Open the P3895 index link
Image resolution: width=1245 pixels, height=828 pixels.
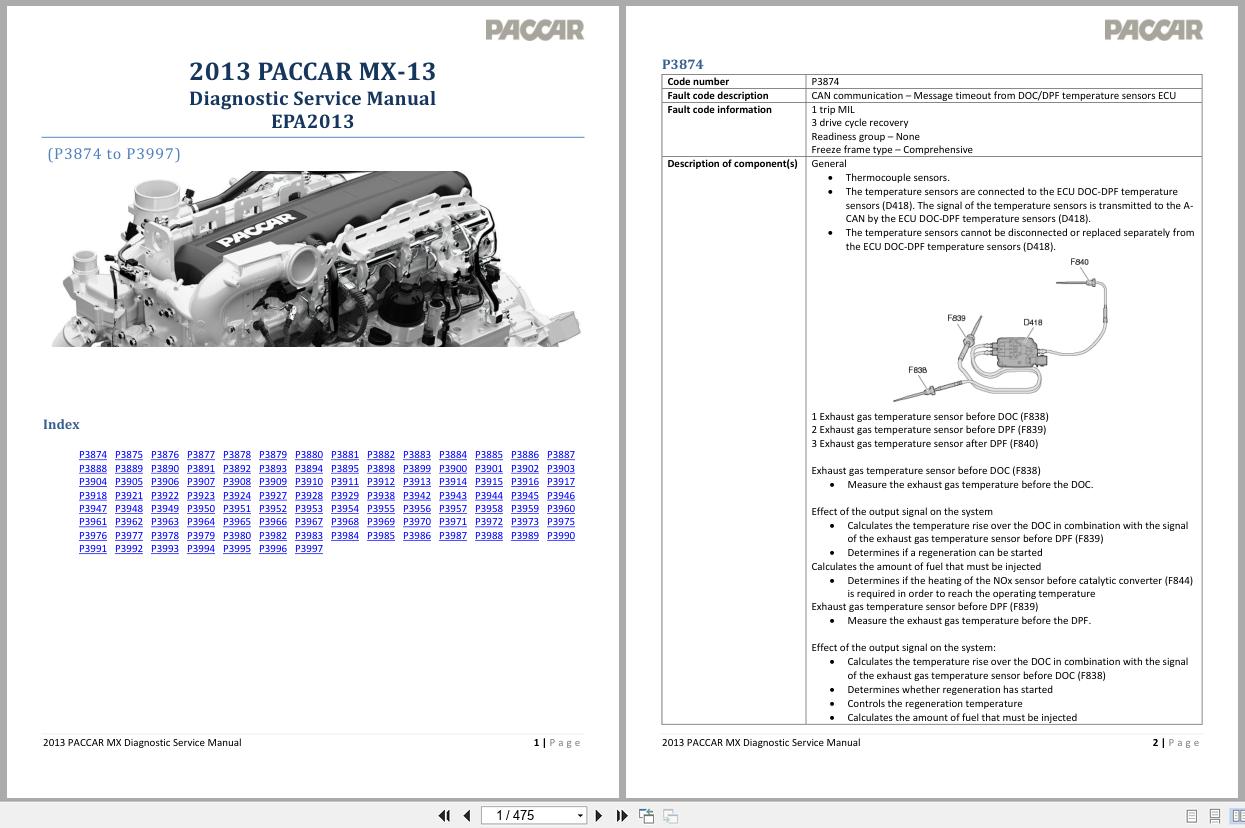point(345,468)
